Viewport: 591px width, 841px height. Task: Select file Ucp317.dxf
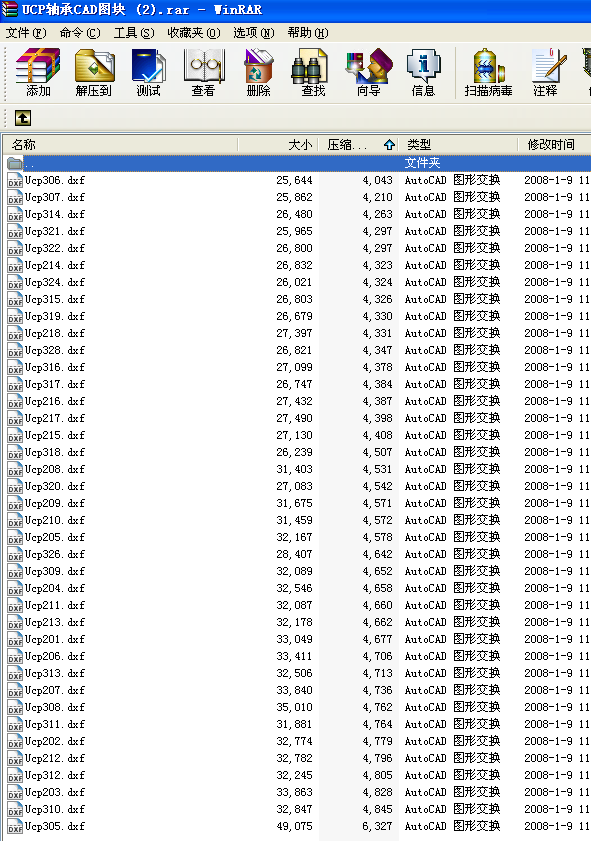point(55,384)
